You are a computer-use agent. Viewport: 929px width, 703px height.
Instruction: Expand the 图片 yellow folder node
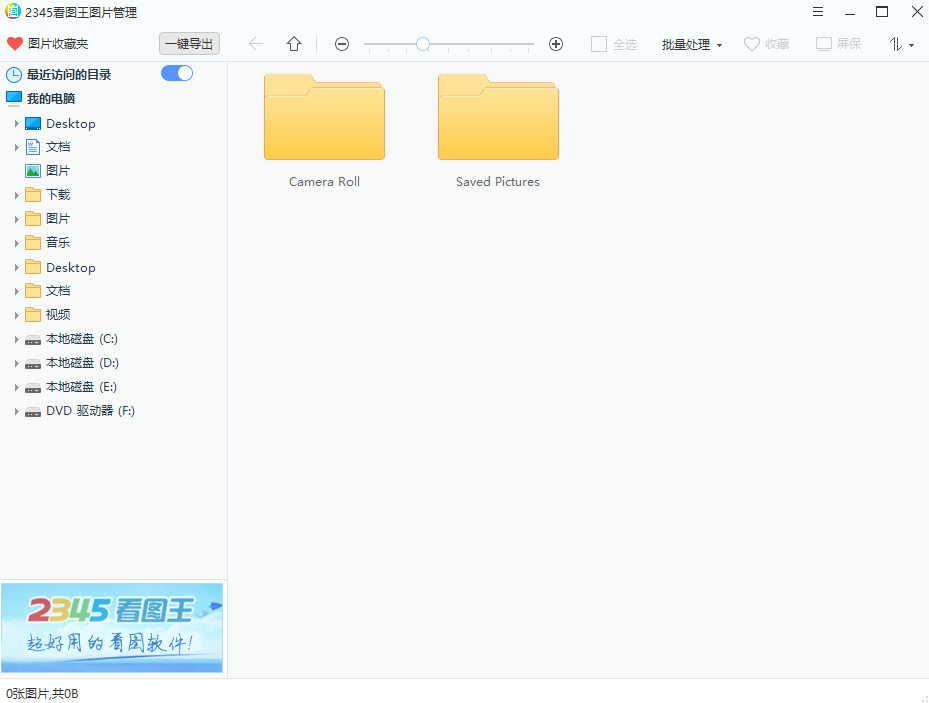[x=17, y=219]
